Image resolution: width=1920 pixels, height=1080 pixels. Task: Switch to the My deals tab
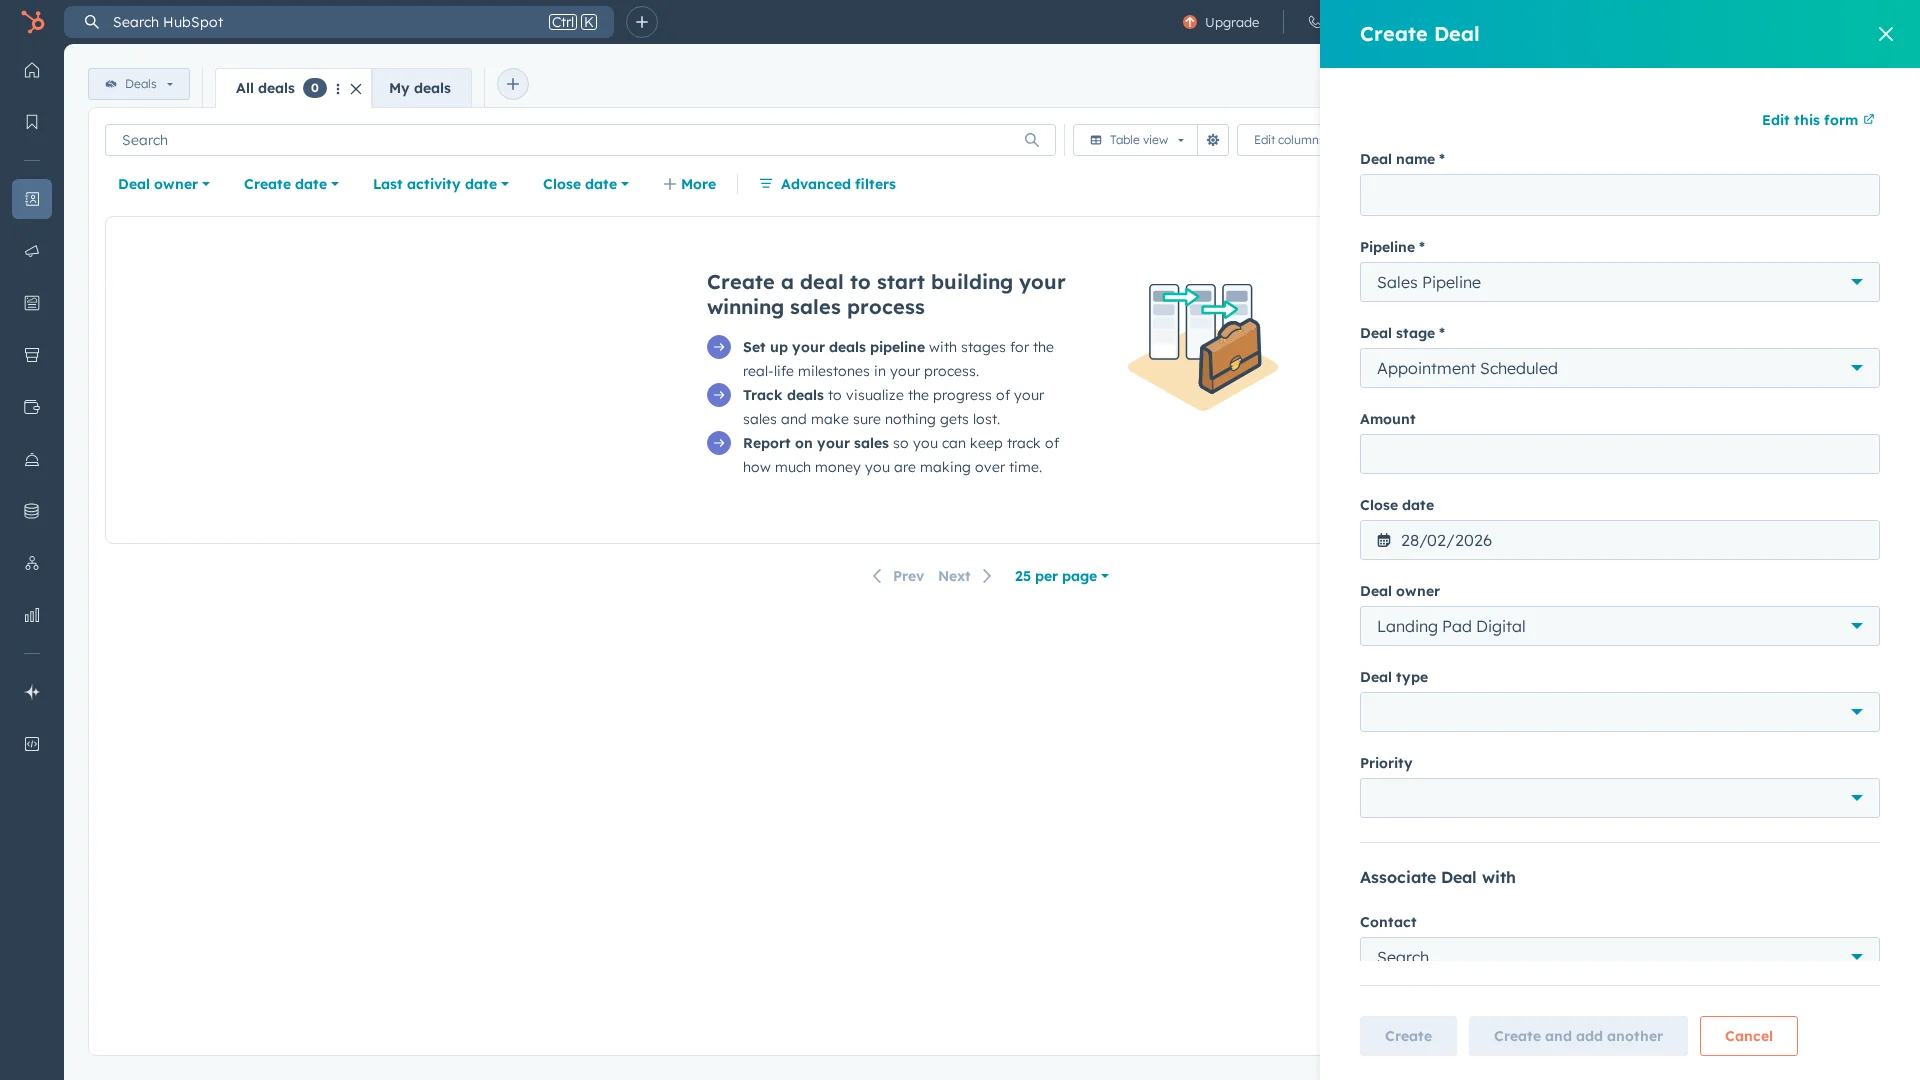point(420,88)
